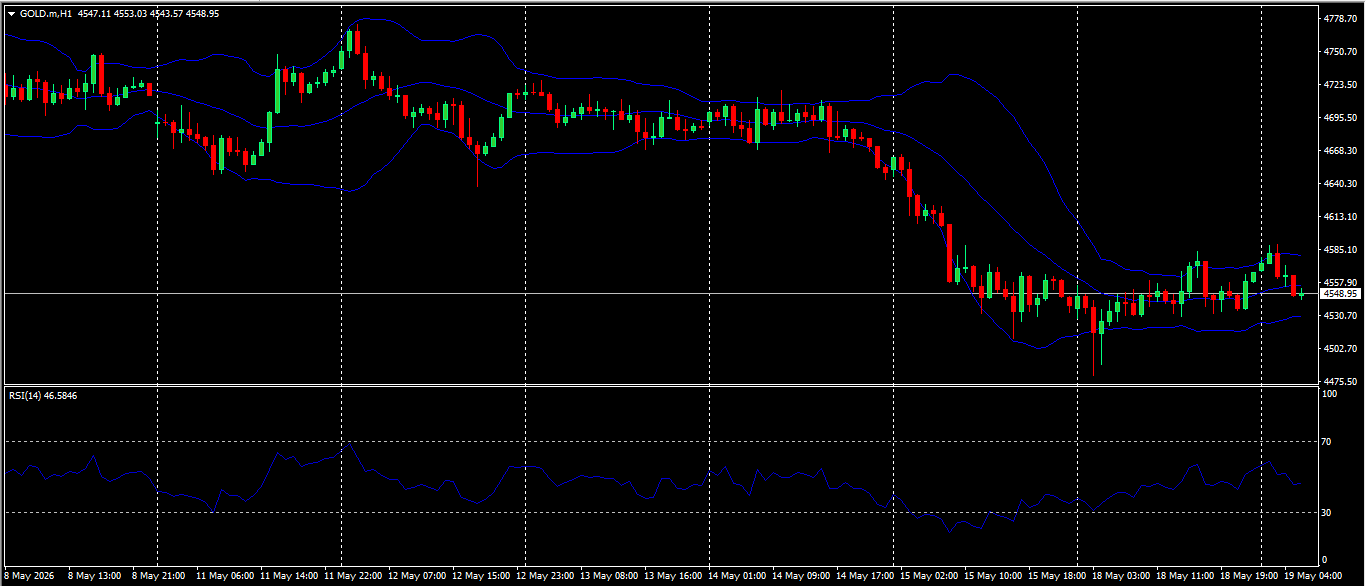Click the 18 May 11:00 time label
This screenshot has width=1366, height=586.
pos(1185,576)
